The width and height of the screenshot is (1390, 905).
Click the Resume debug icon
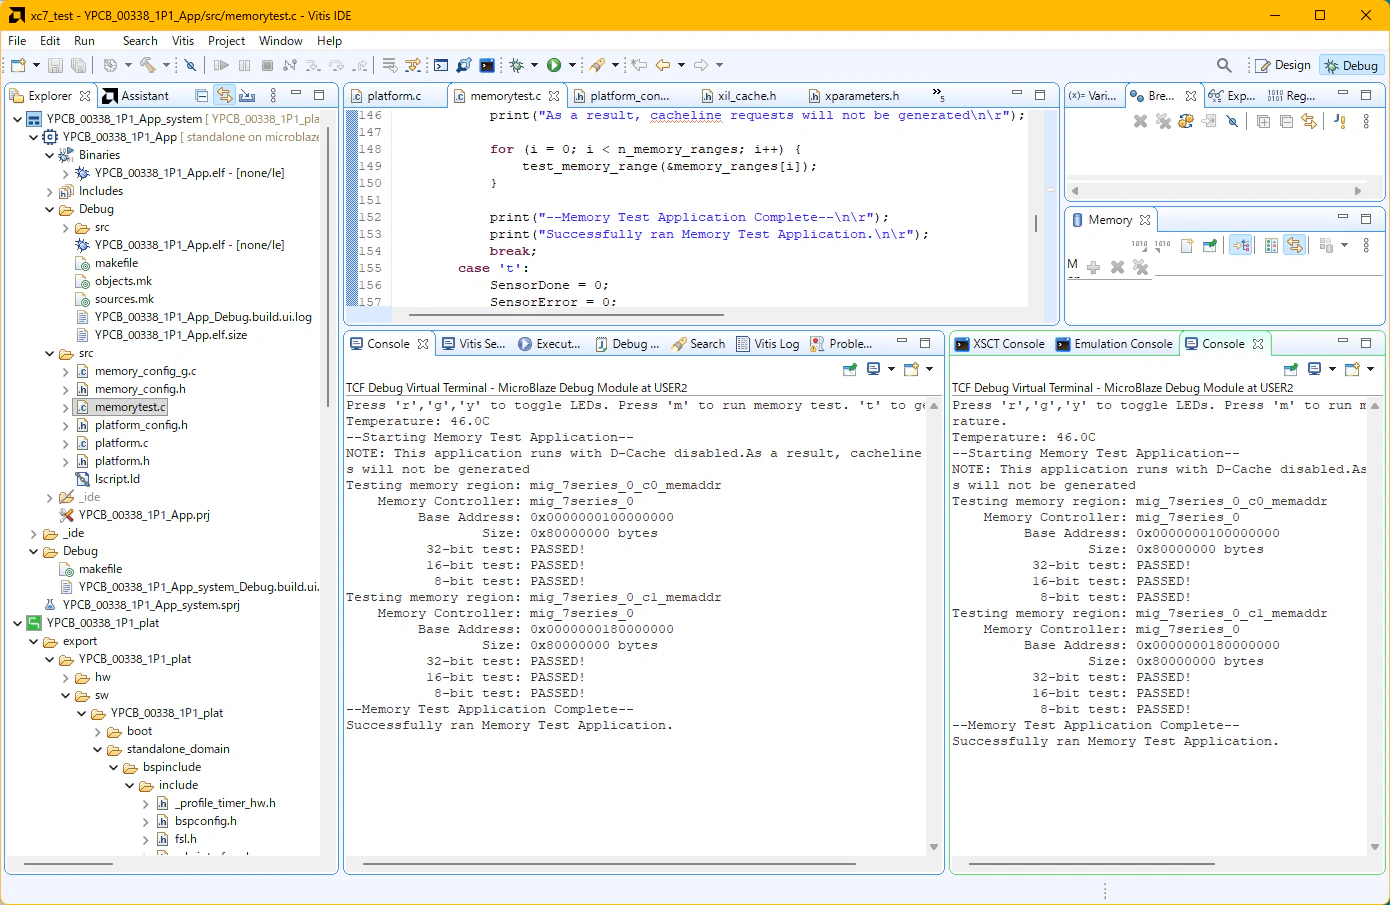tap(221, 65)
